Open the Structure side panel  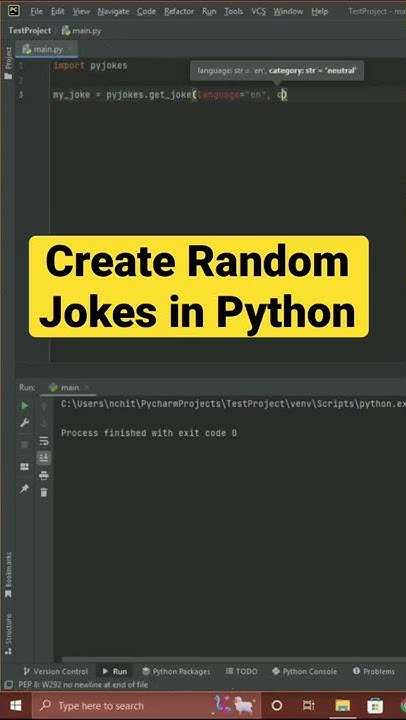[x=8, y=634]
